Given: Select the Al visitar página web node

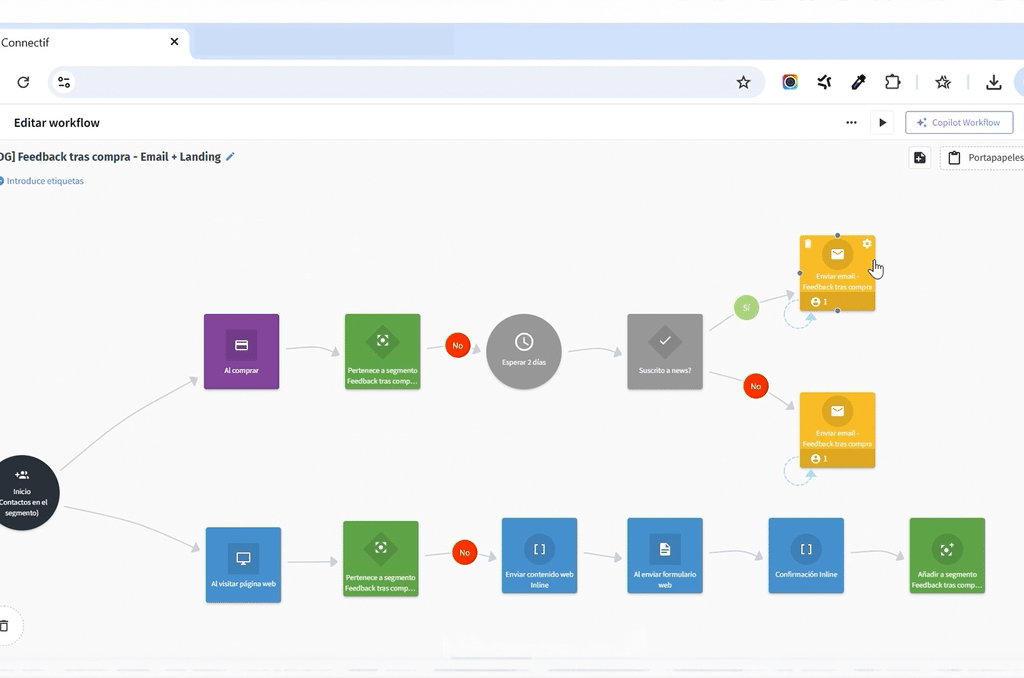Looking at the screenshot, I should (243, 565).
